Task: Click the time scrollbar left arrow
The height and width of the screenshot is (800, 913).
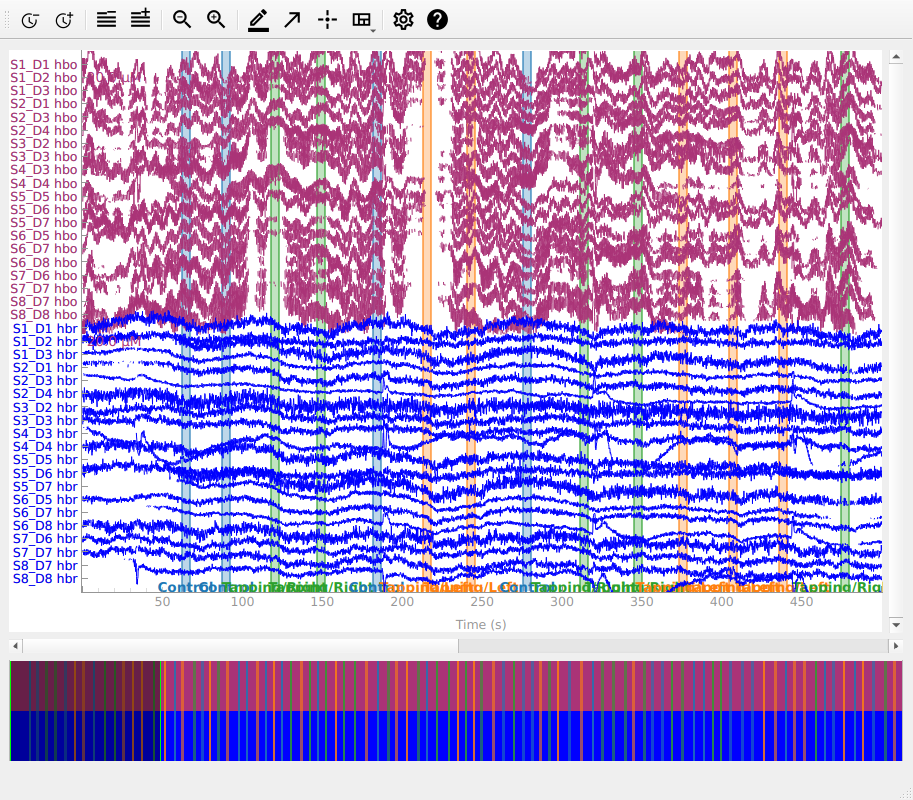Action: [15, 646]
